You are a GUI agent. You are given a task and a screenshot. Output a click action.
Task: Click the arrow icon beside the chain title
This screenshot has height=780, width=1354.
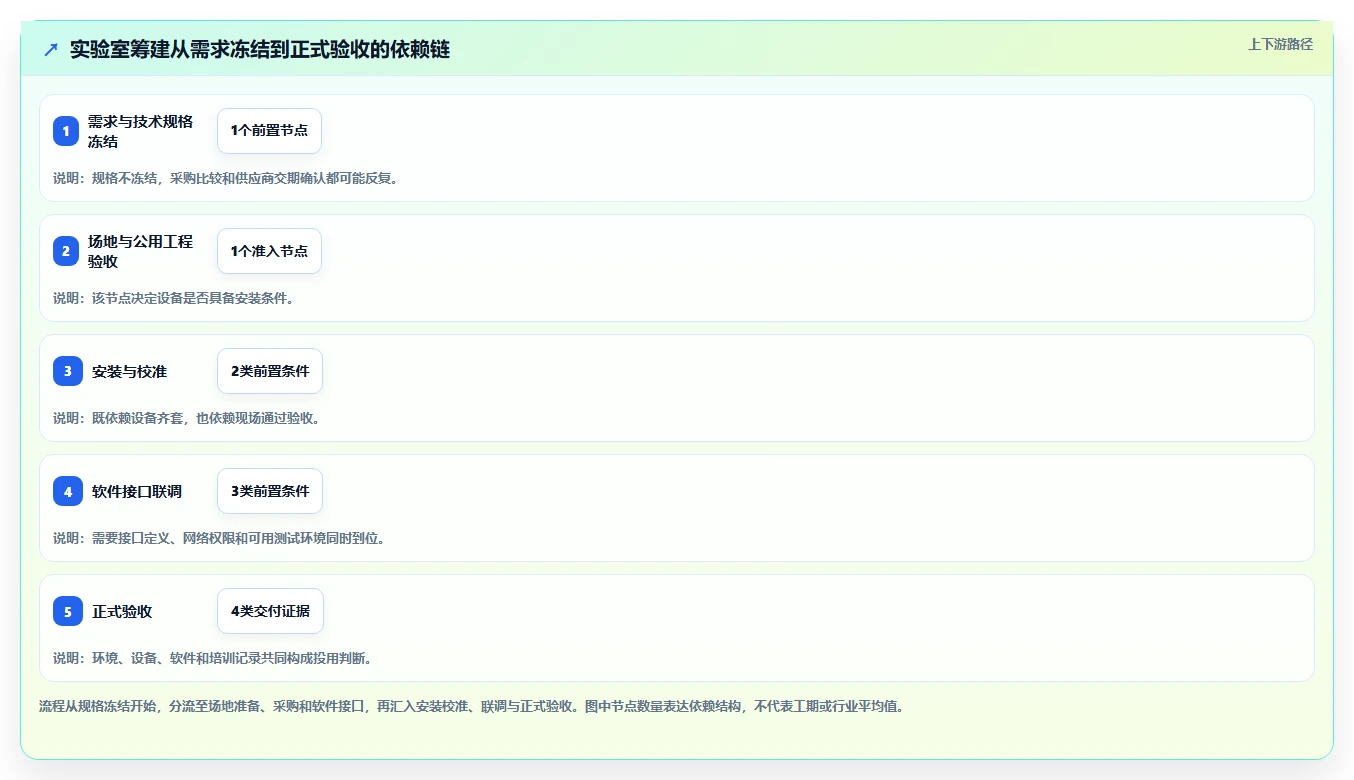(51, 49)
